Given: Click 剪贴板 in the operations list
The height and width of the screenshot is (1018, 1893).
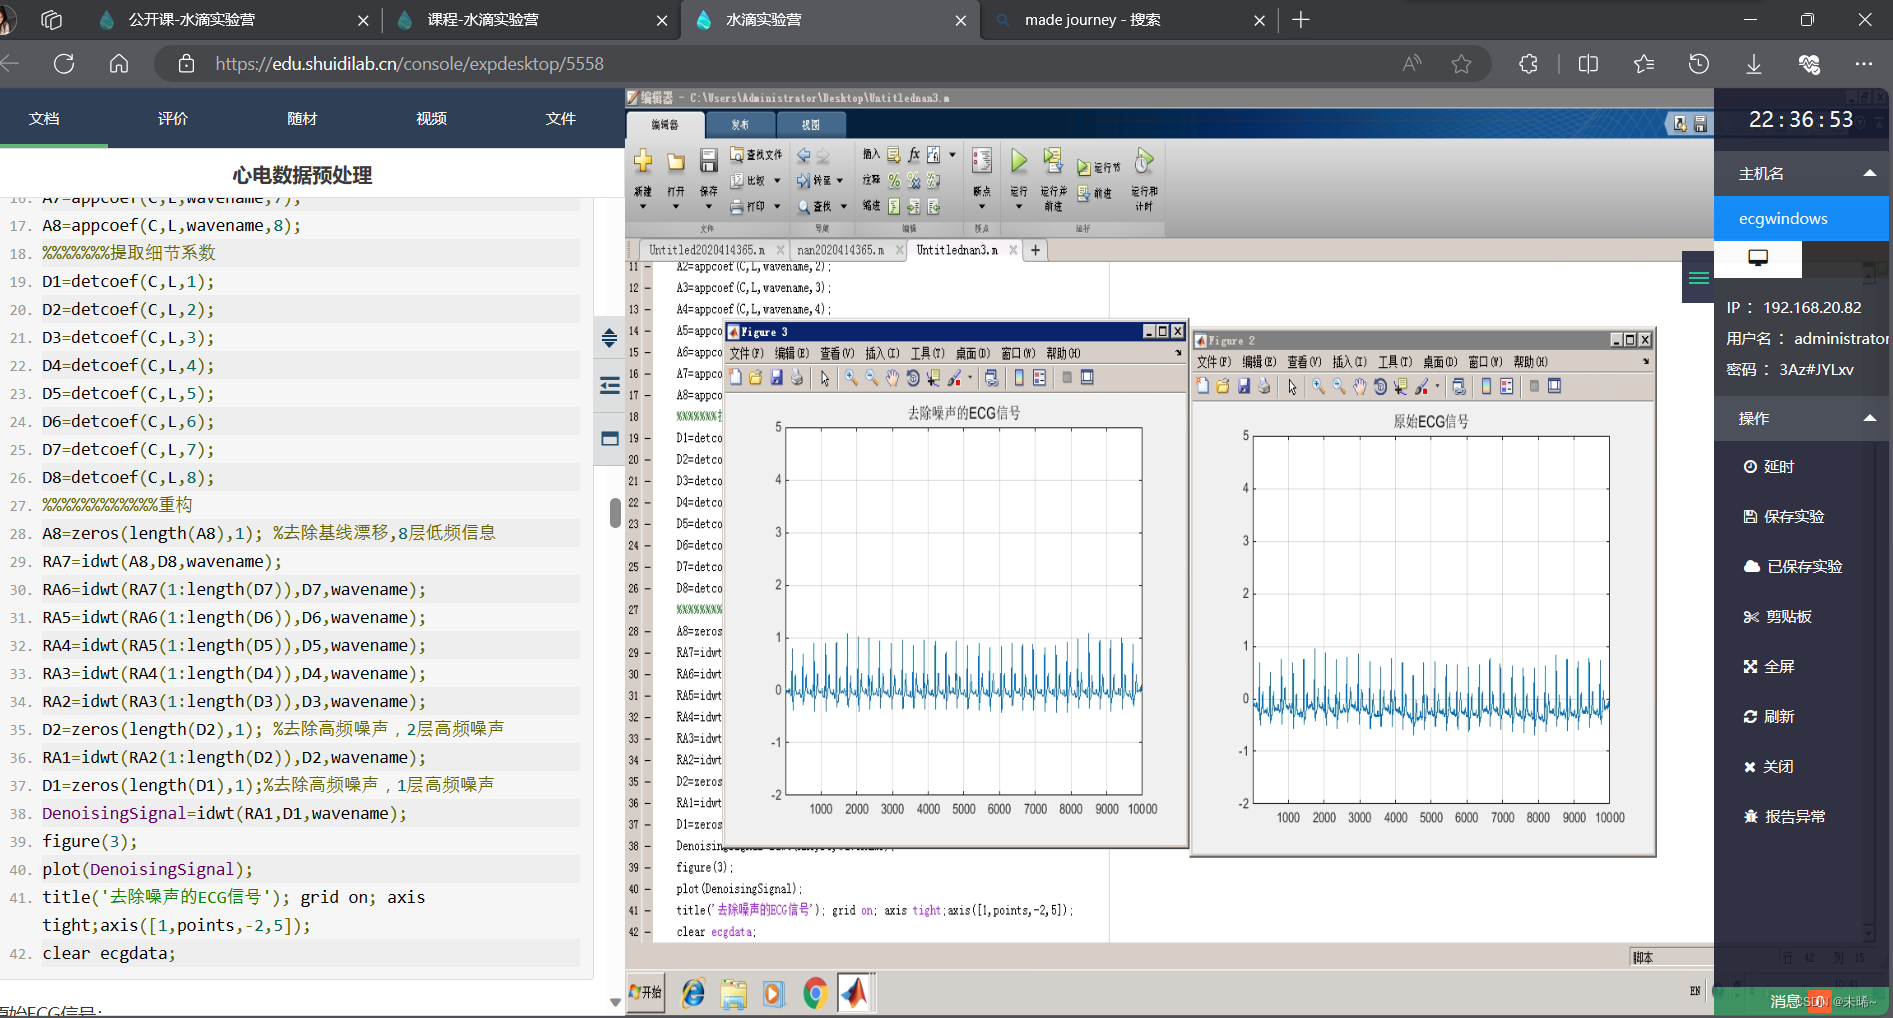Looking at the screenshot, I should [x=1777, y=616].
